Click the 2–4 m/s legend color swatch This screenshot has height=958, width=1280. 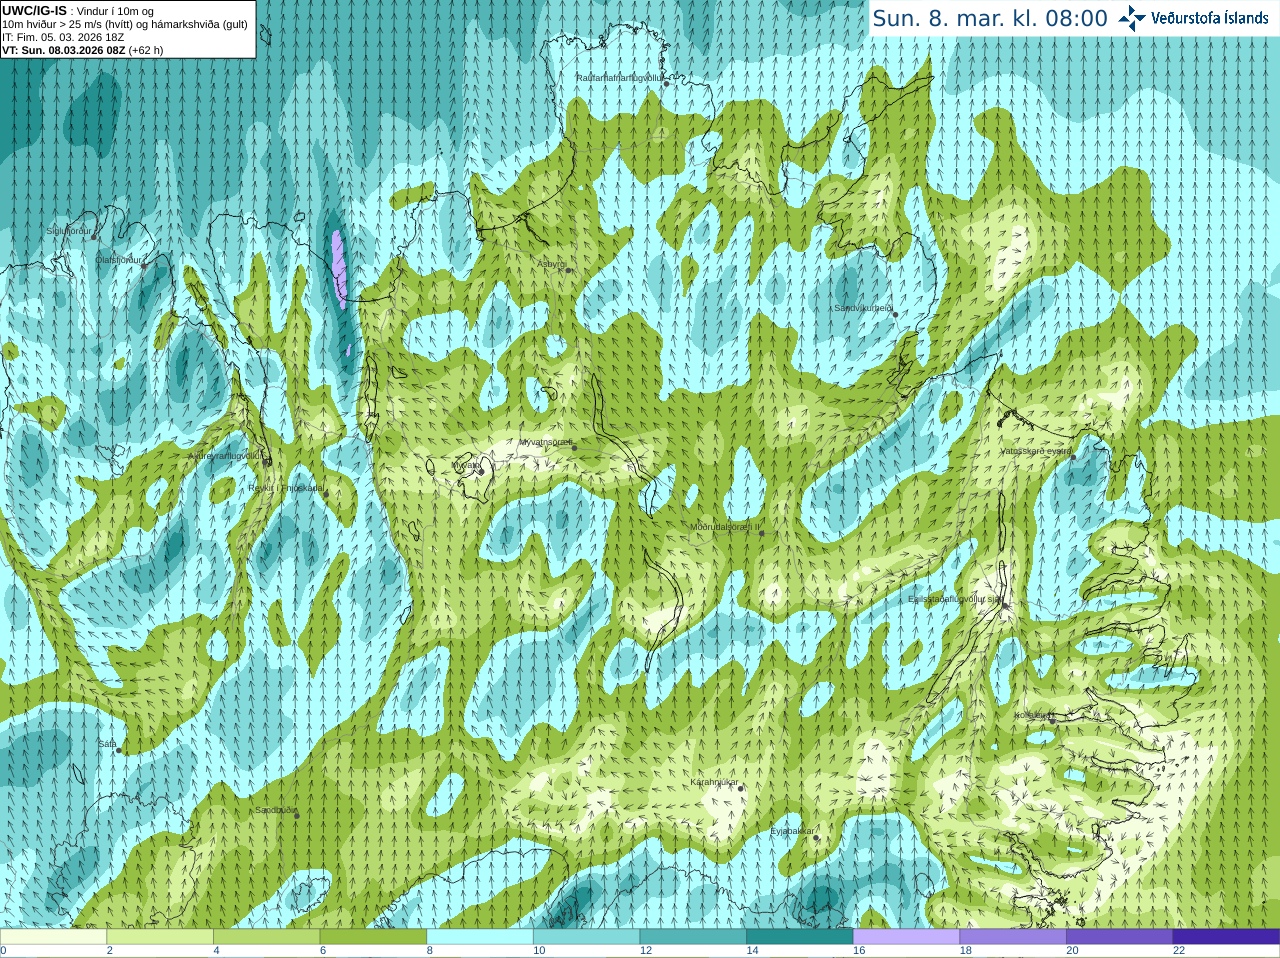click(160, 937)
